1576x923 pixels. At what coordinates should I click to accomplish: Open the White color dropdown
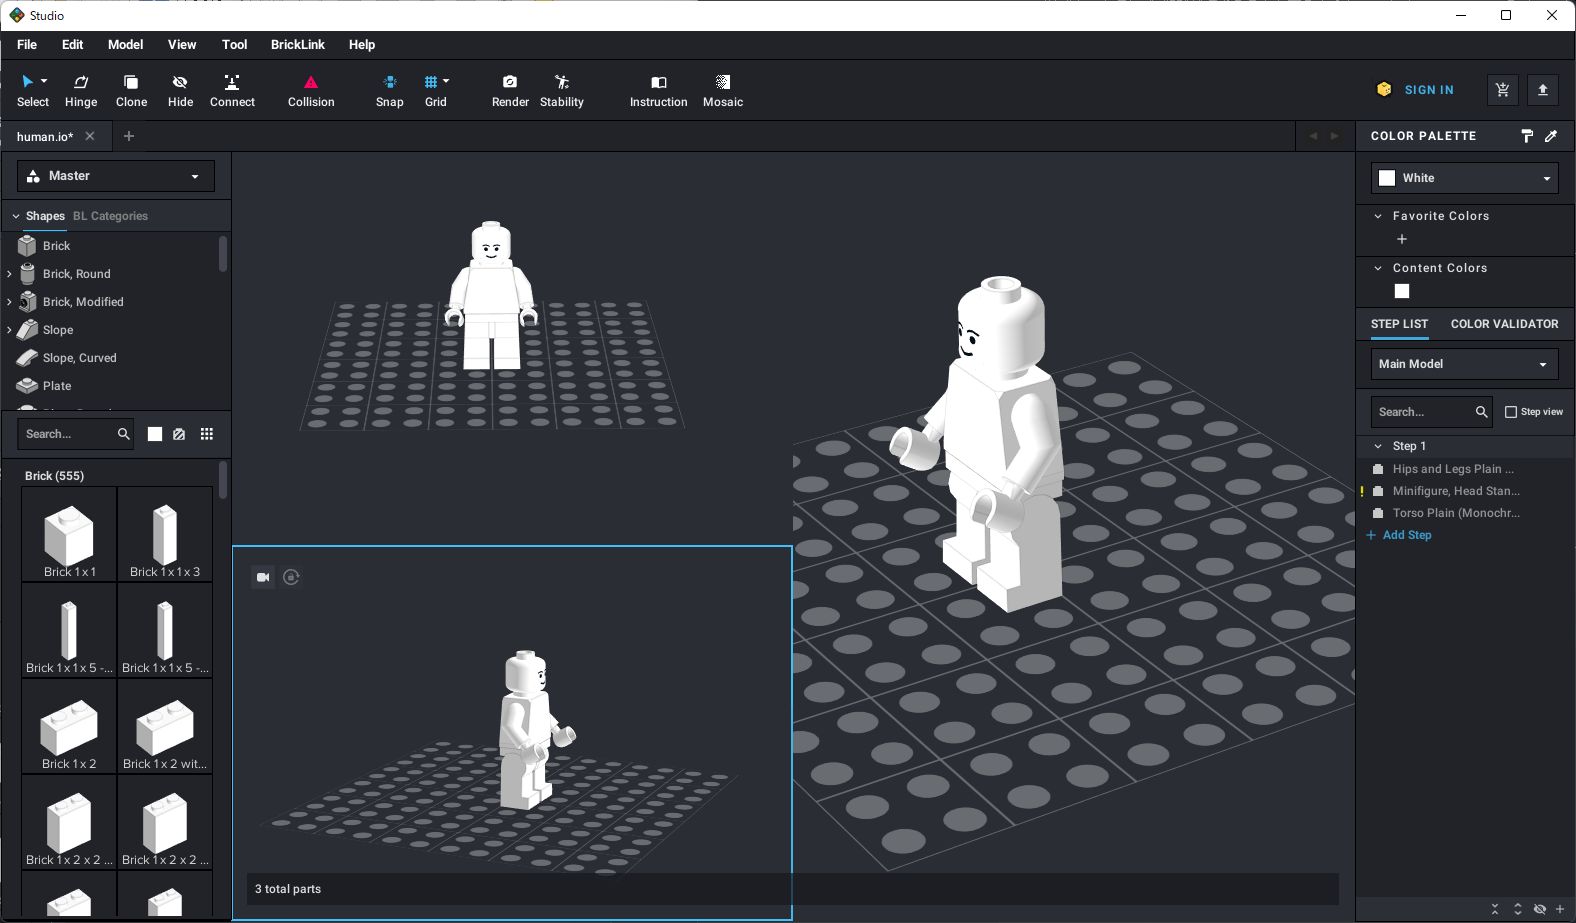[x=1465, y=178]
